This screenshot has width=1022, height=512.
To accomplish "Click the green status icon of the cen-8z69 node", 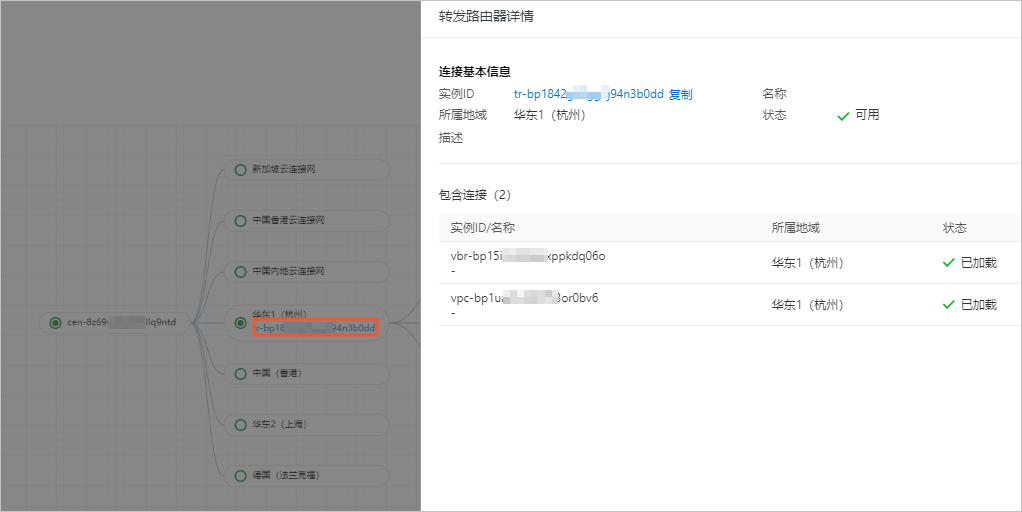I will tap(55, 322).
